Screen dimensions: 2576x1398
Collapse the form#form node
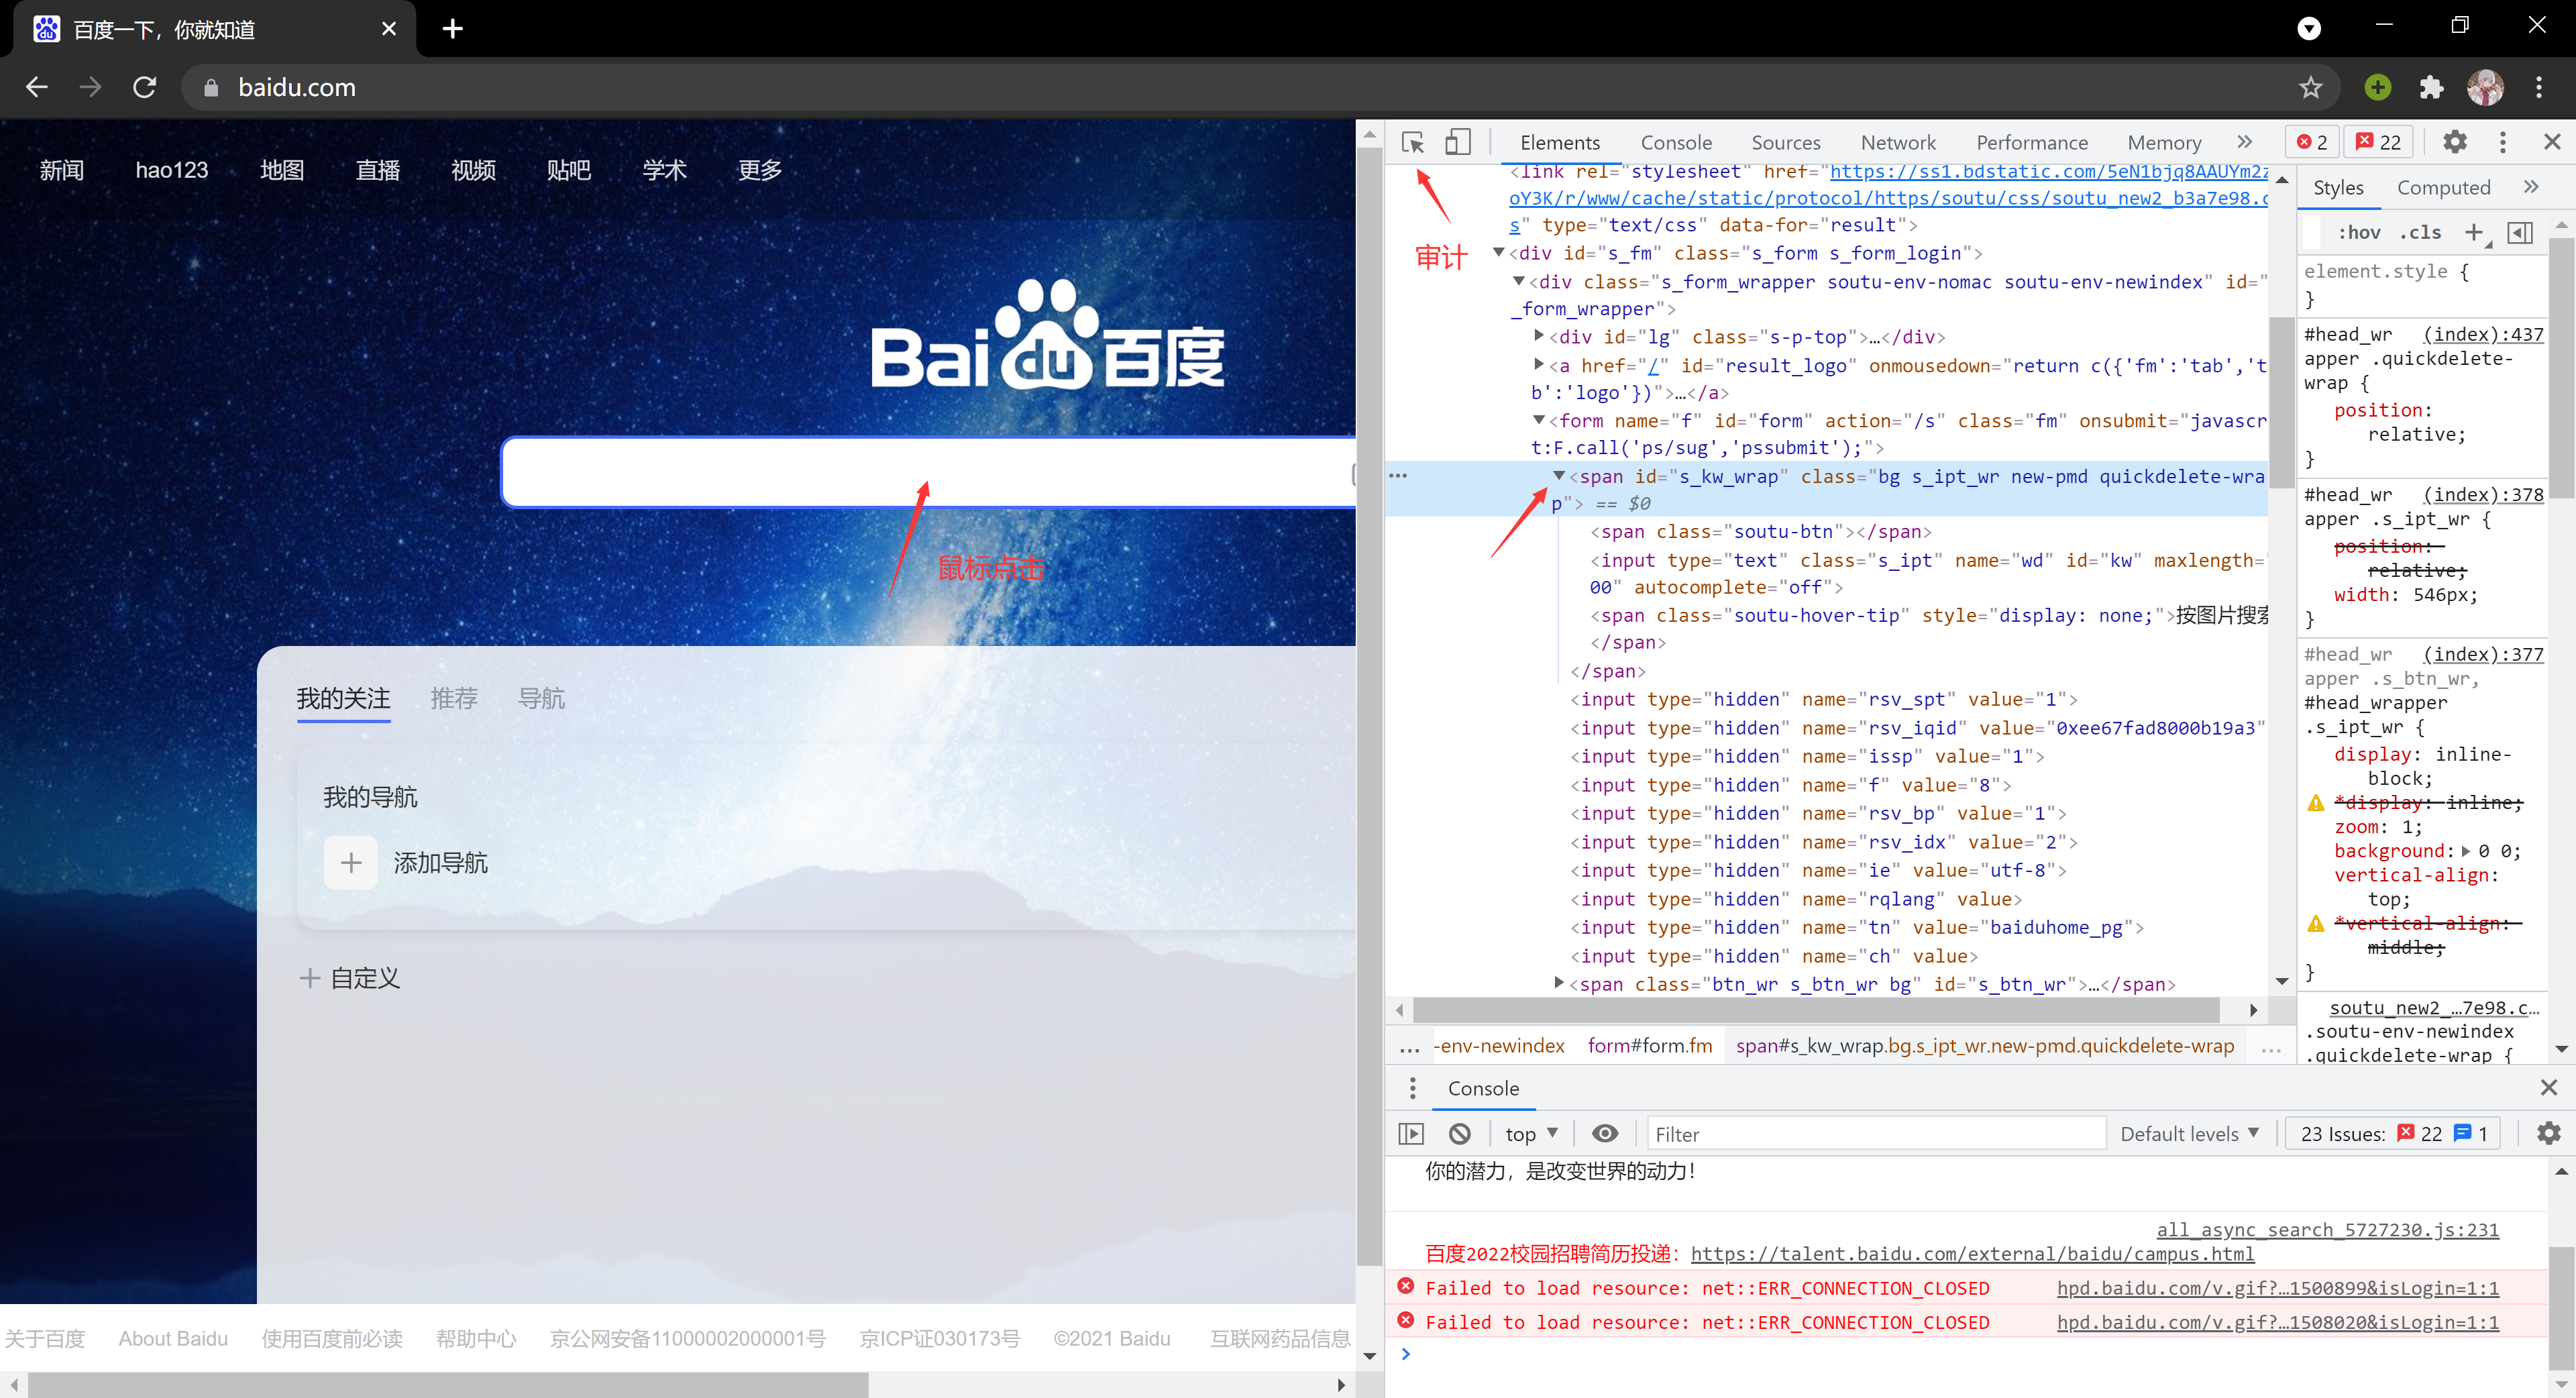(1539, 420)
